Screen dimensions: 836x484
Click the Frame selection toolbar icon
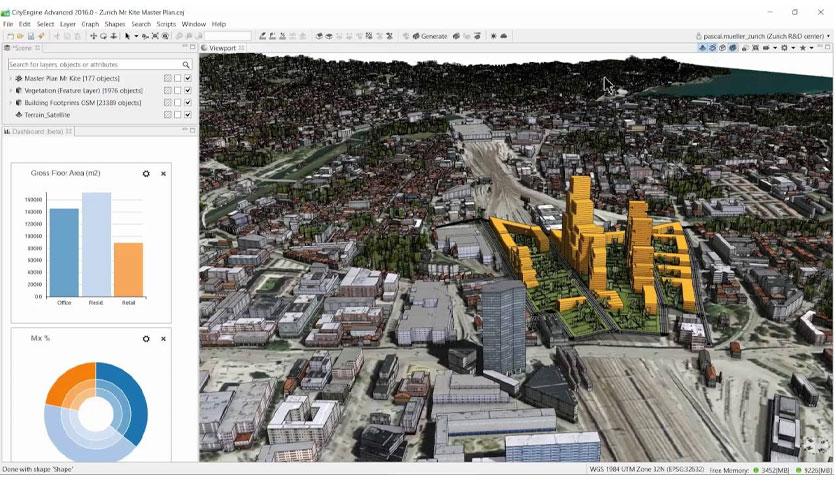pos(155,36)
